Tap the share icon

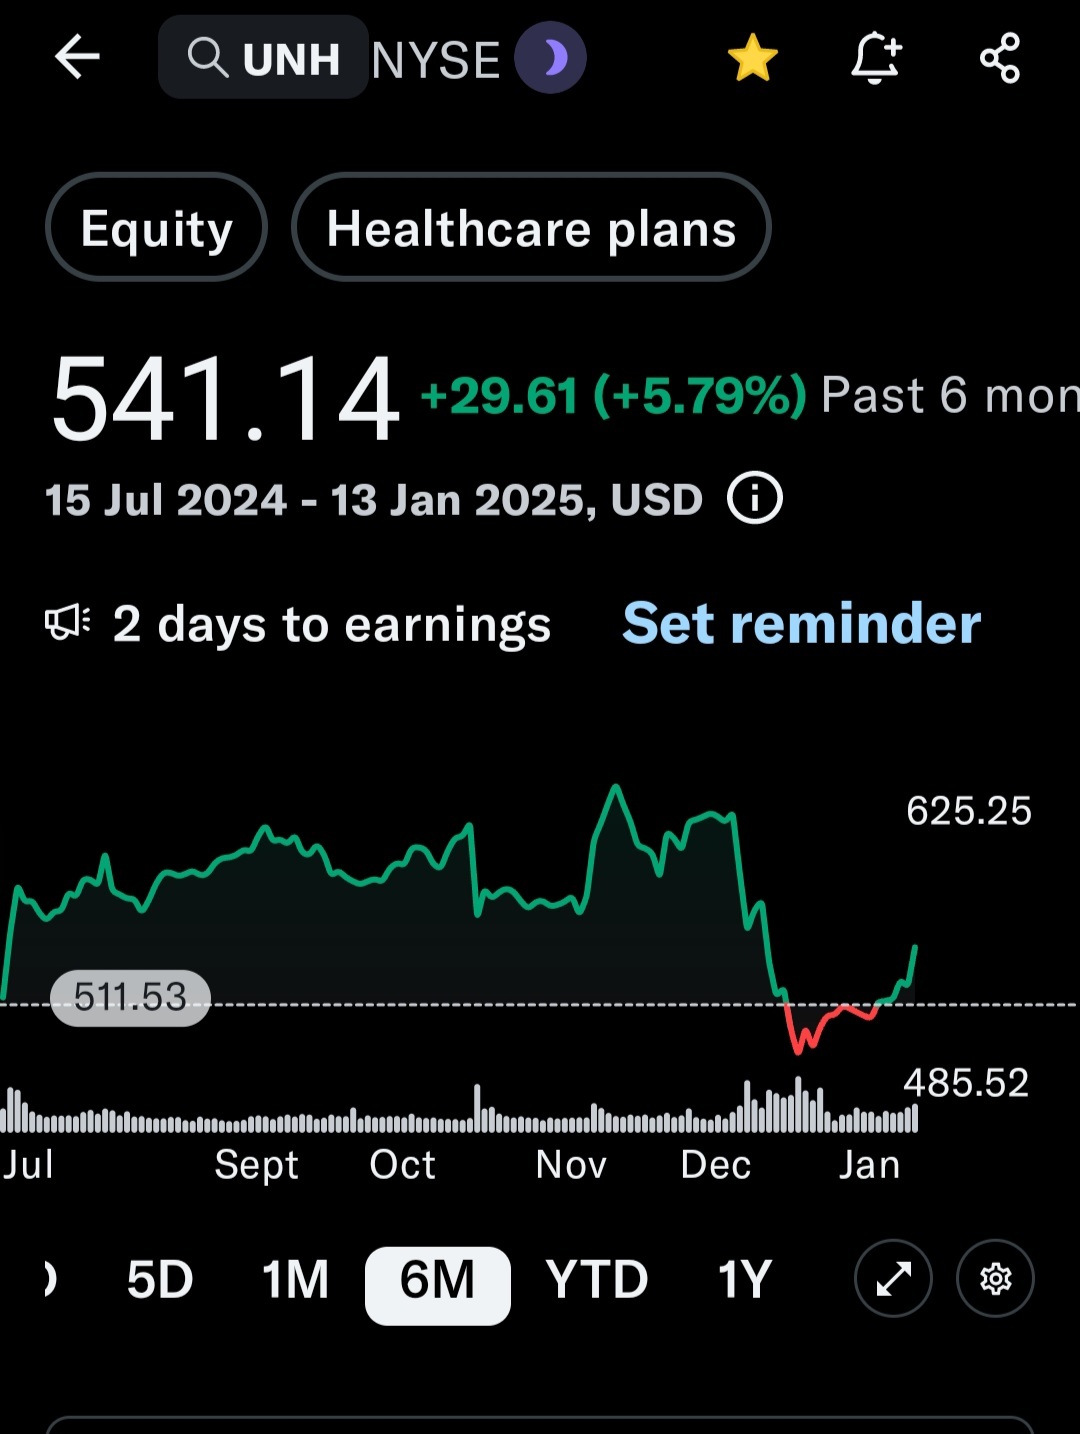1000,57
